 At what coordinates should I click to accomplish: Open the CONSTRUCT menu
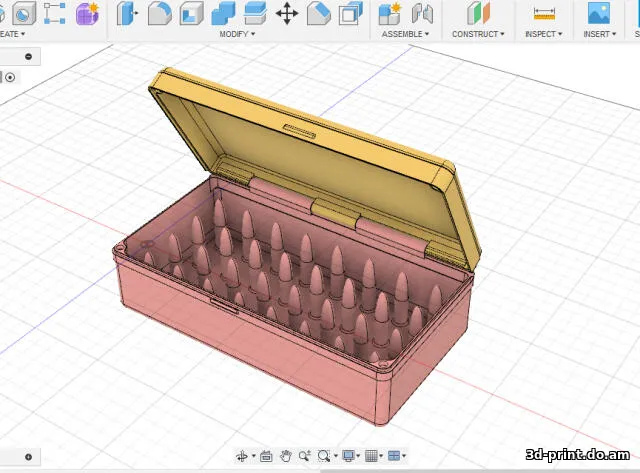[x=478, y=34]
